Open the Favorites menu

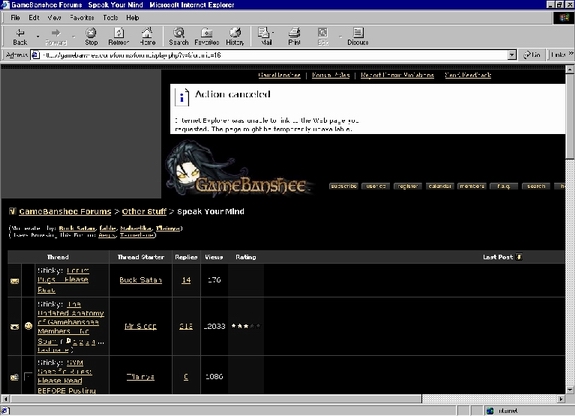pyautogui.click(x=82, y=18)
